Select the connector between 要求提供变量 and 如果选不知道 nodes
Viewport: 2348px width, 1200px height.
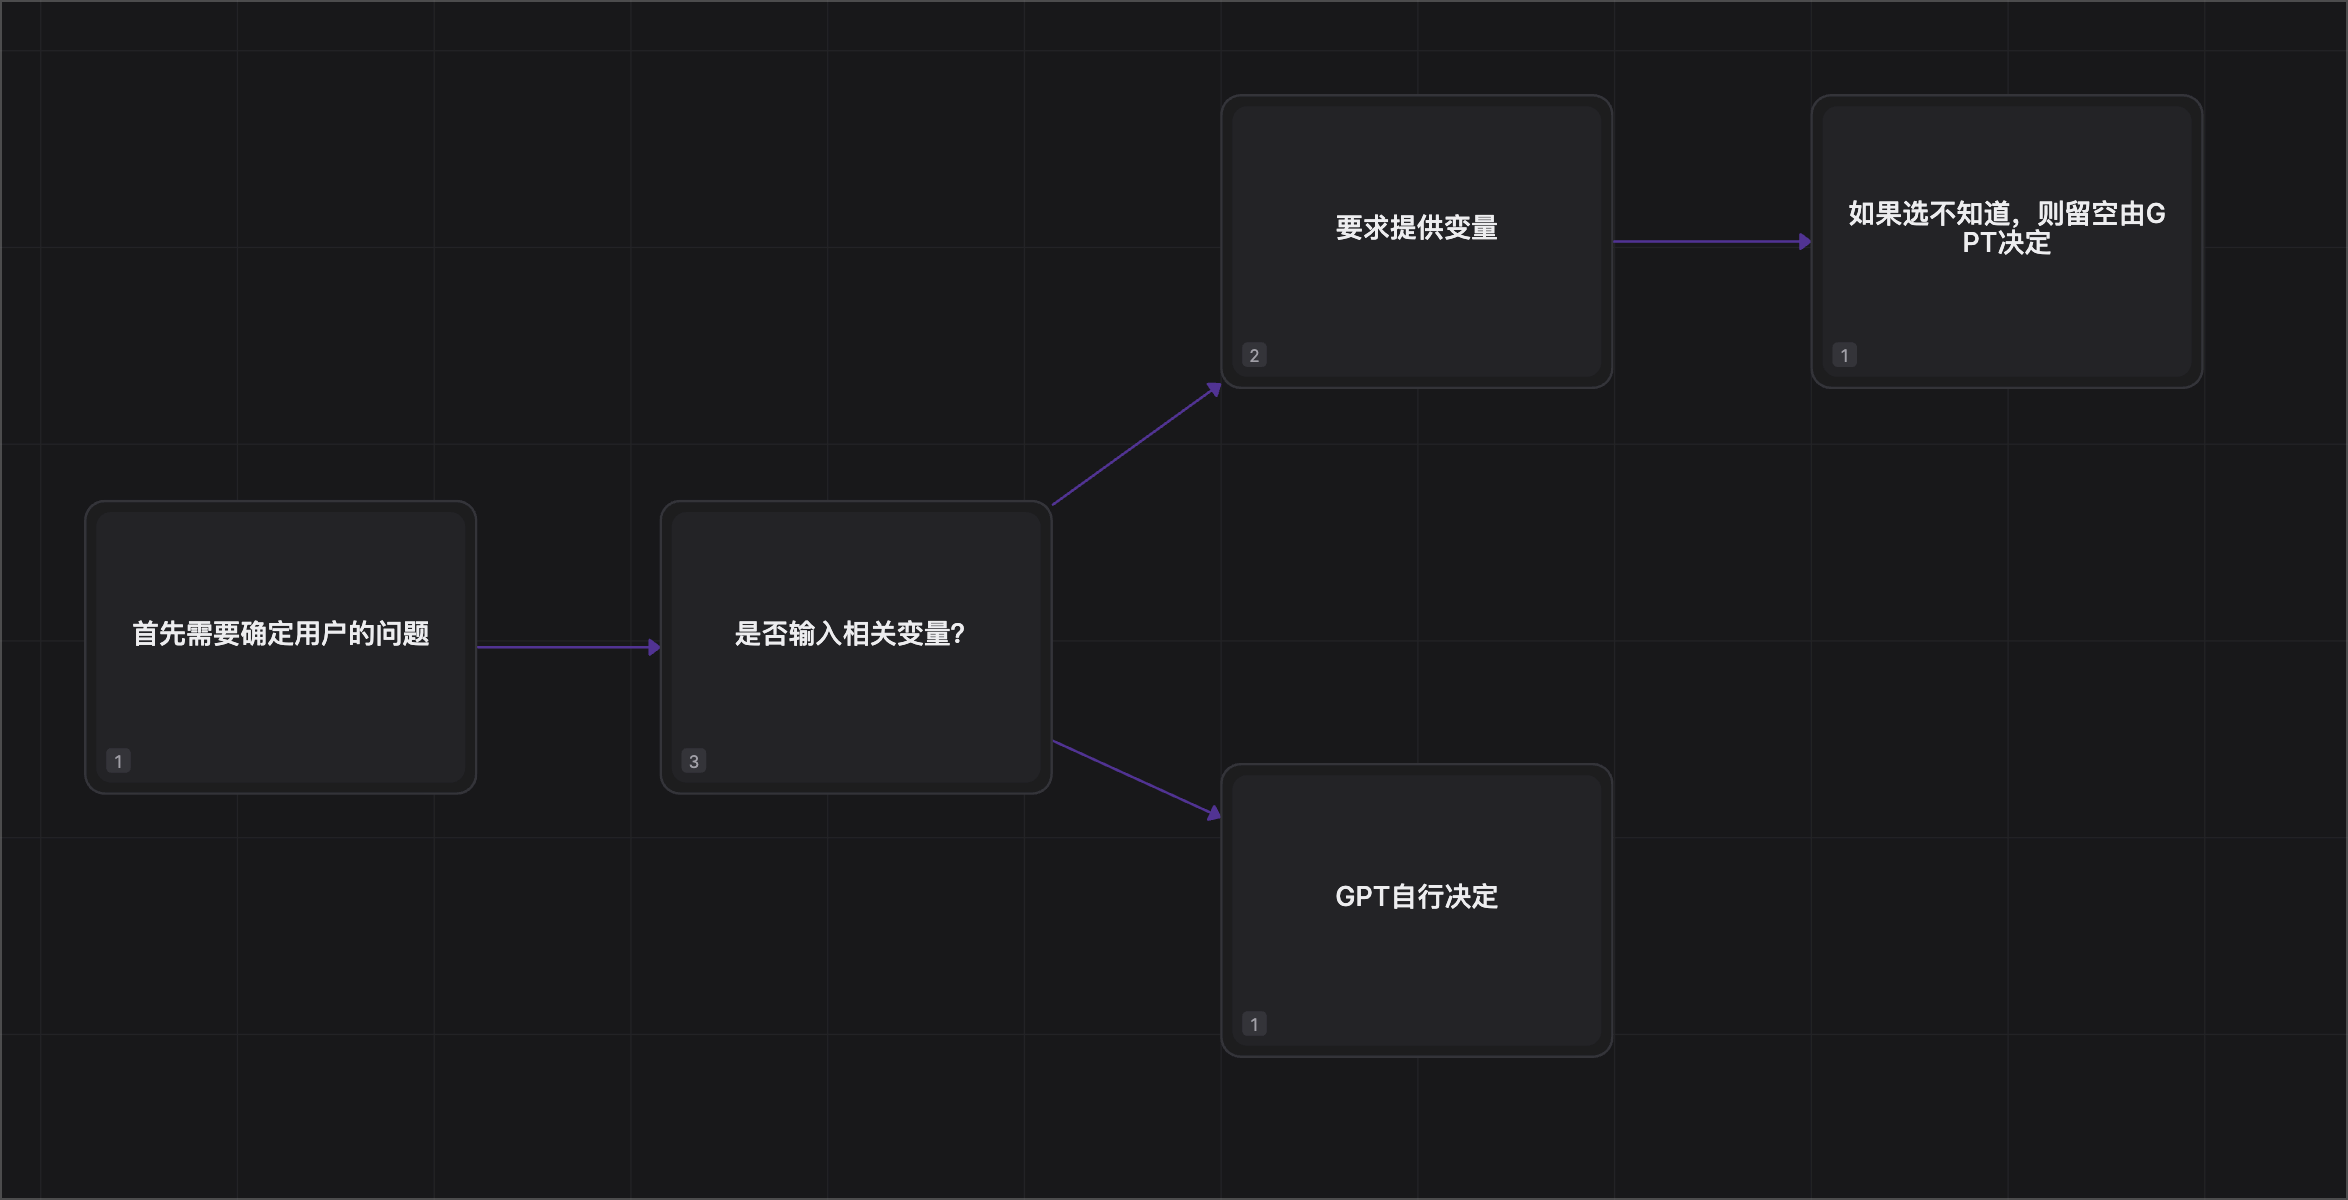point(1705,241)
